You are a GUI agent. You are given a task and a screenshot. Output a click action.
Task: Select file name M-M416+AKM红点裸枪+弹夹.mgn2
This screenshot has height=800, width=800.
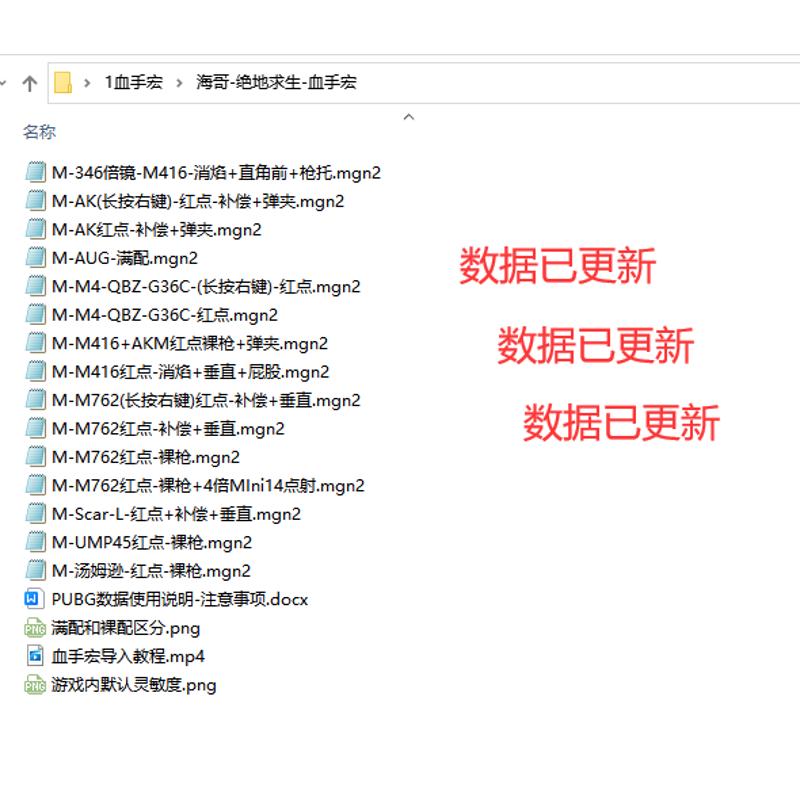coord(190,344)
